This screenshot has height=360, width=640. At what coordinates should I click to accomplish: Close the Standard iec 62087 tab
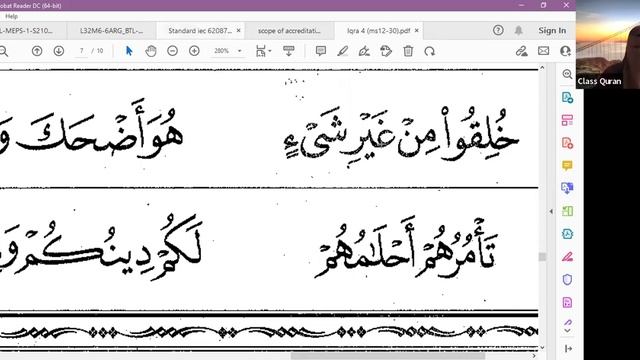click(239, 31)
